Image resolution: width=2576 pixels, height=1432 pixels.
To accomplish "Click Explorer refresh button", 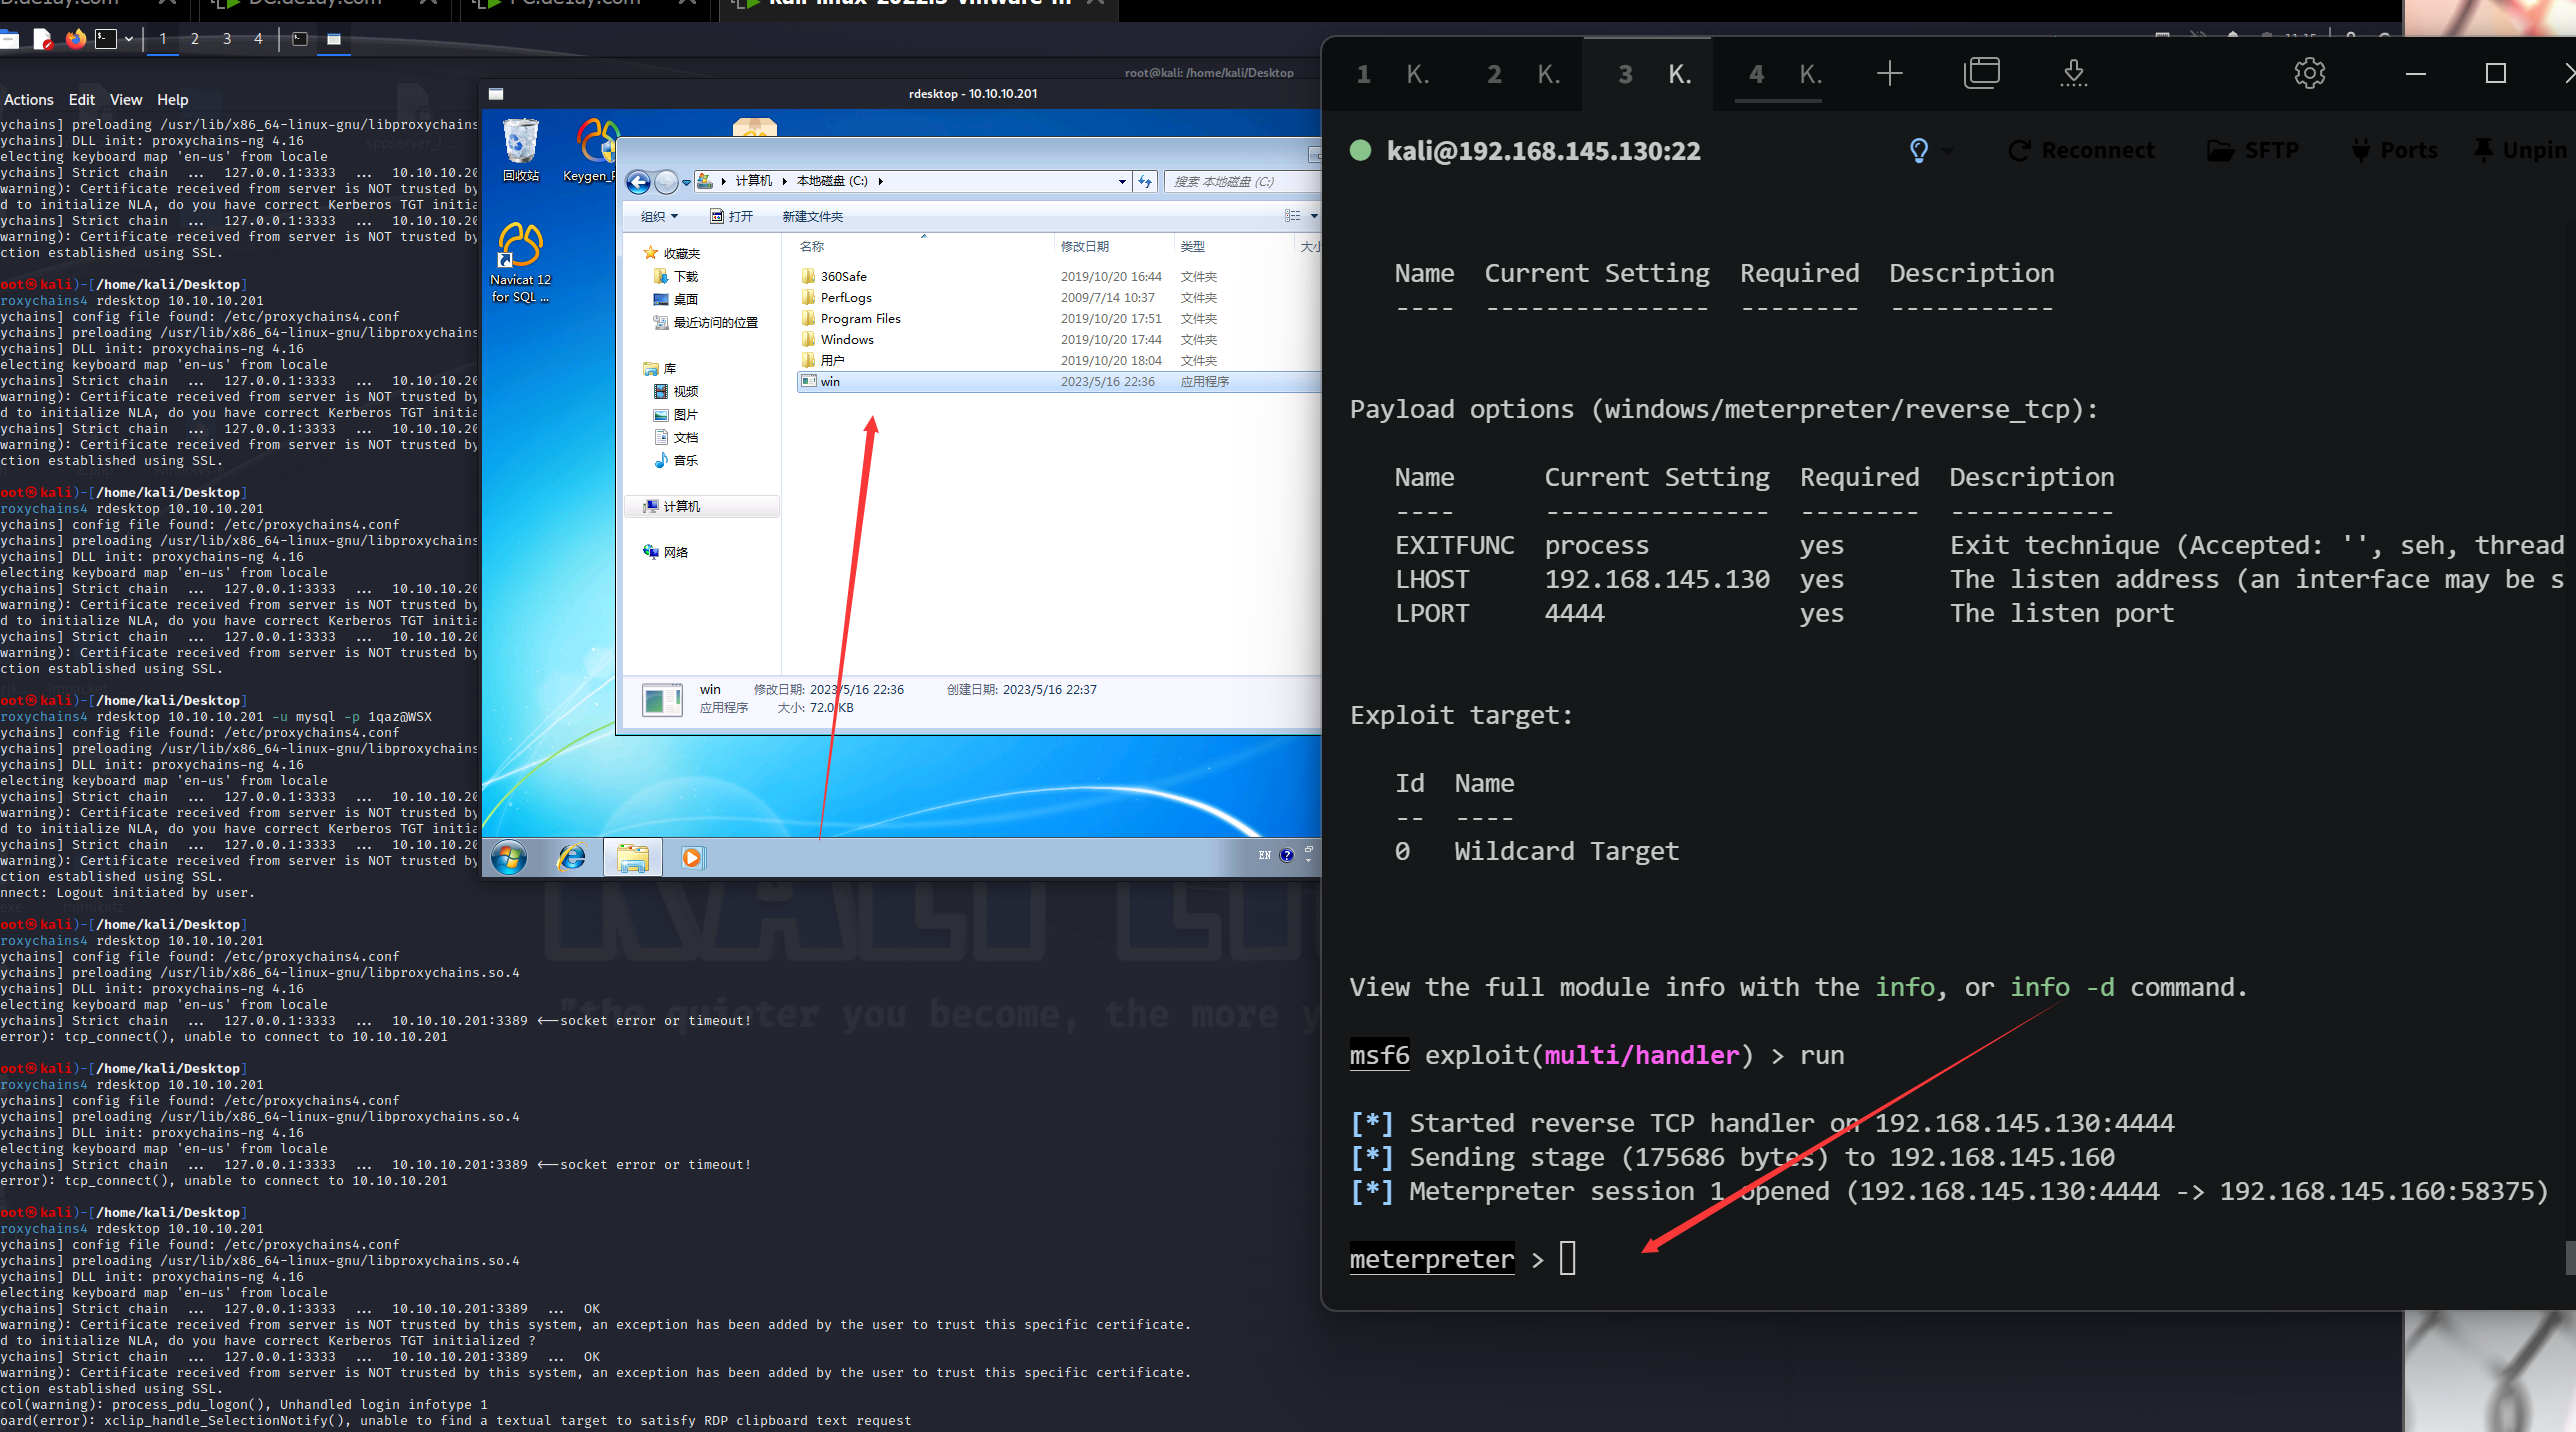I will coord(1145,182).
